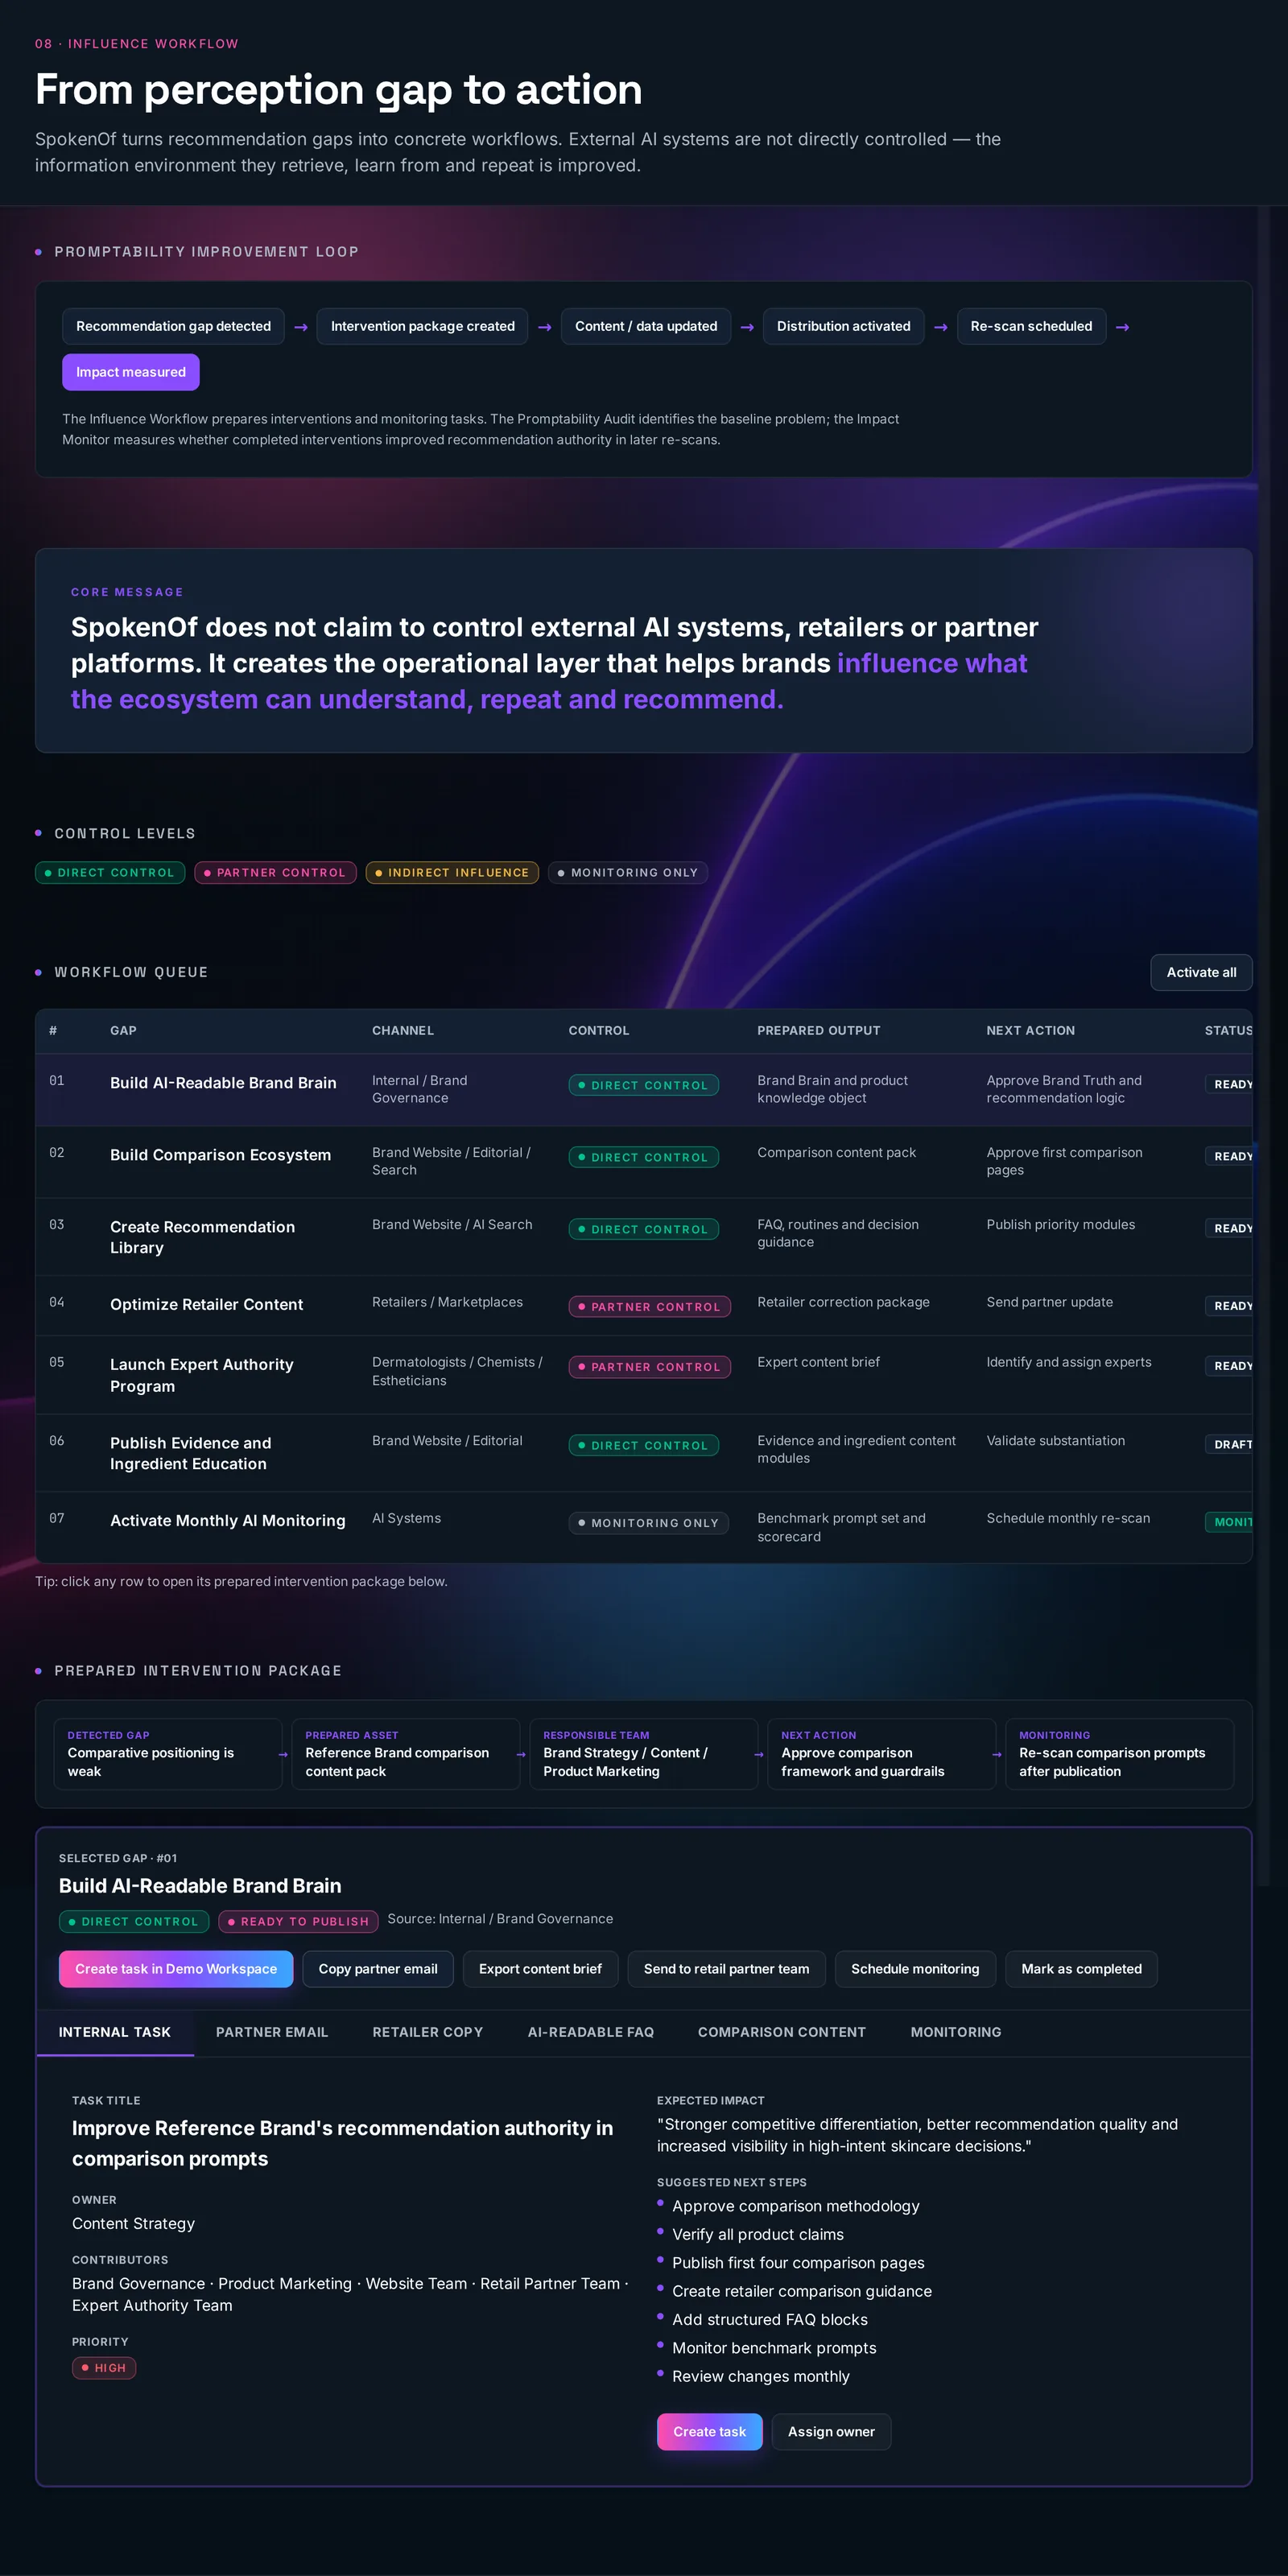The image size is (1288, 2576).
Task: Click READY status in Create Recommendation Library row
Action: pos(1230,1228)
